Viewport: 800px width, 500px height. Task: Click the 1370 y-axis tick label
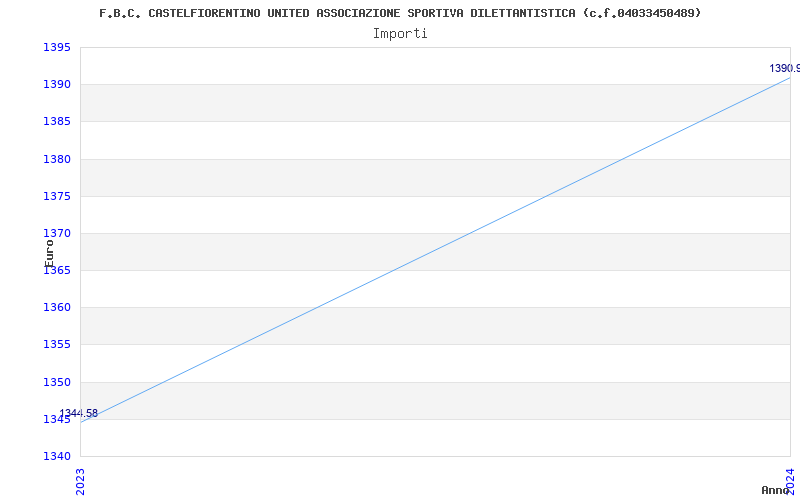pos(57,234)
